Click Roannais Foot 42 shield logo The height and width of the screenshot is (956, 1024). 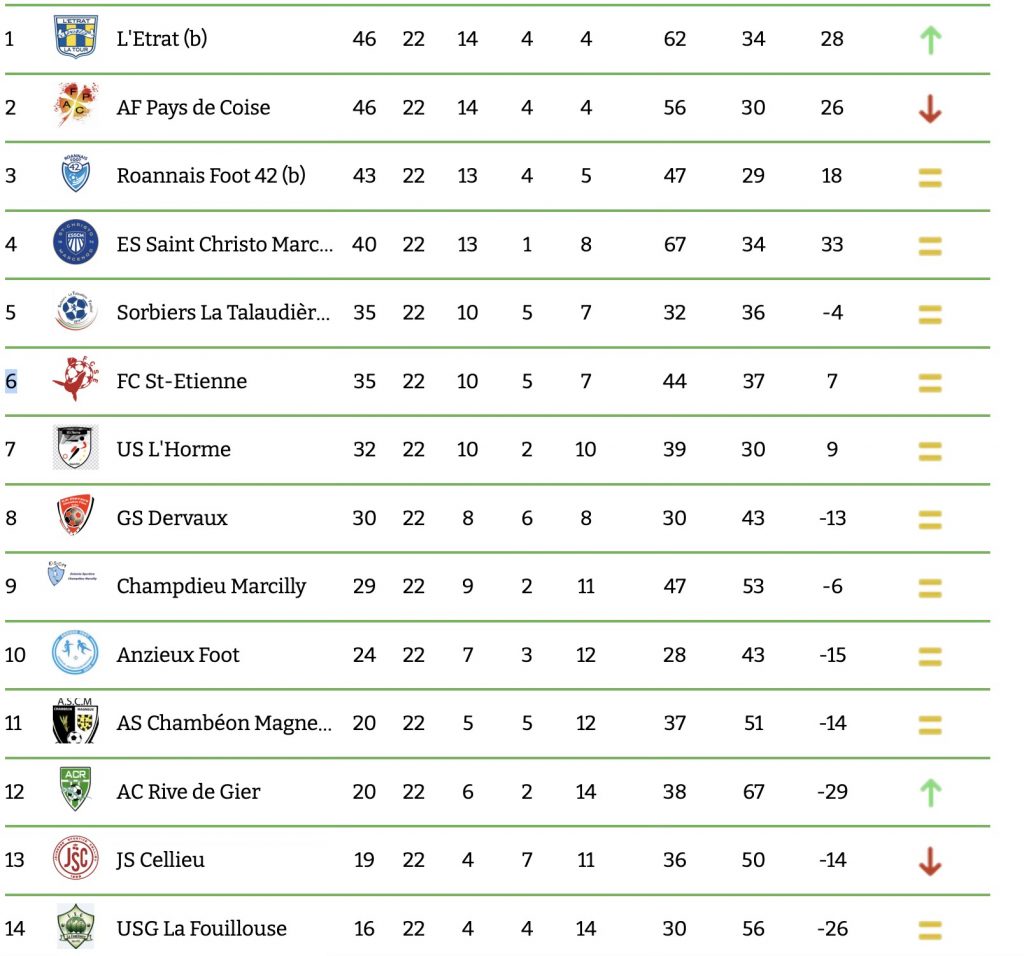pos(75,173)
